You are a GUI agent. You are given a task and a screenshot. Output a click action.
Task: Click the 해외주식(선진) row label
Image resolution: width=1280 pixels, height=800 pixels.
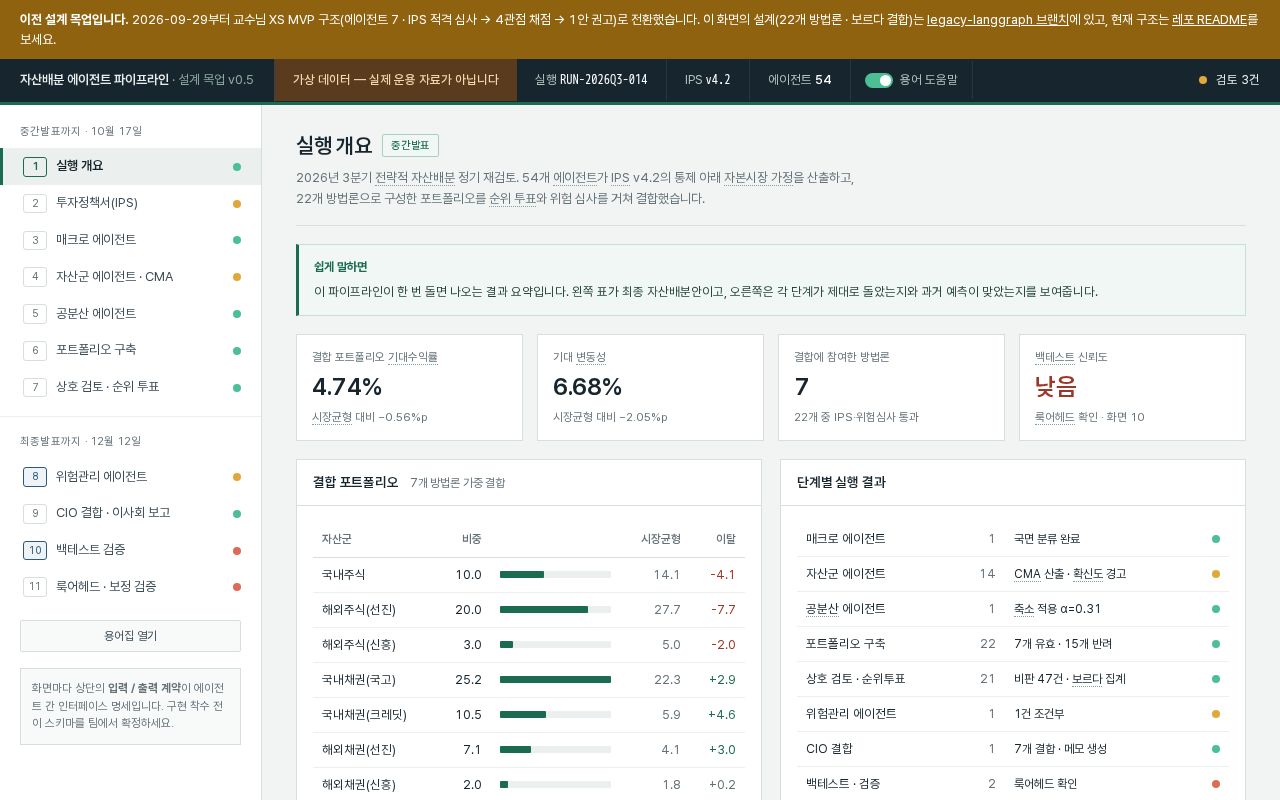(359, 610)
